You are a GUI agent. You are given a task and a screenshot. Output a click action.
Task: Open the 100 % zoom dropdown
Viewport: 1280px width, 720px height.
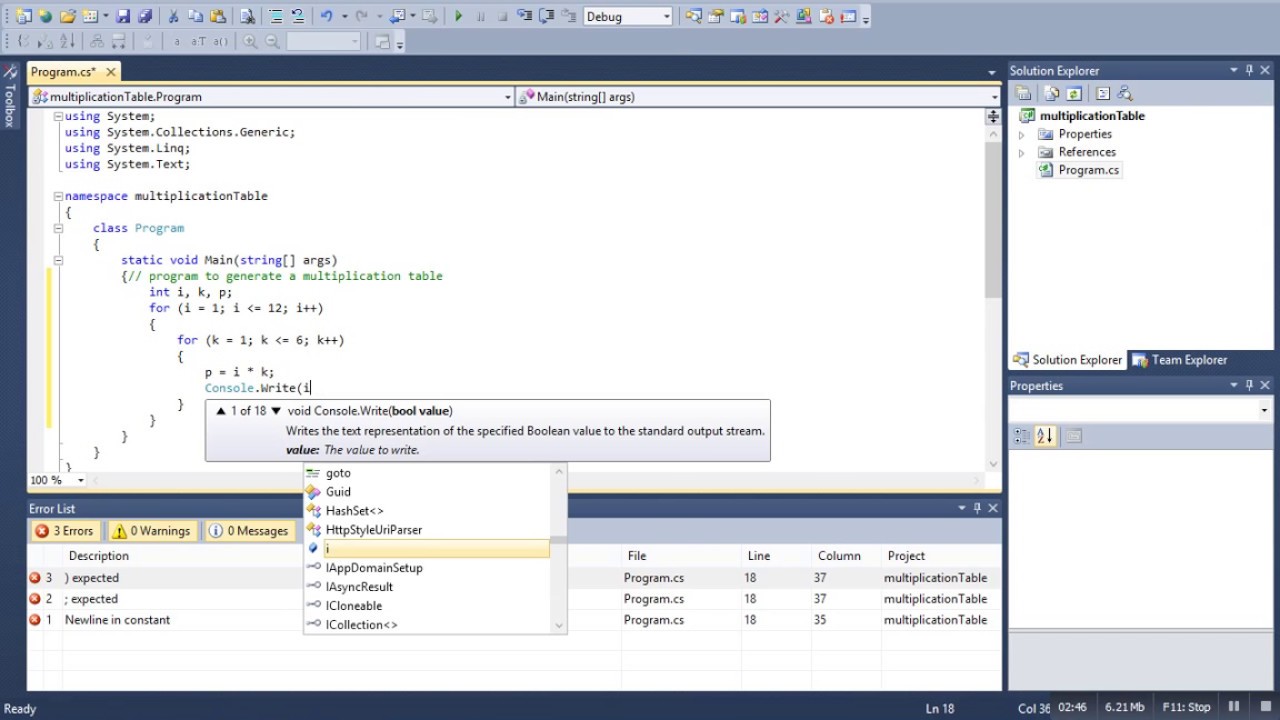click(81, 480)
